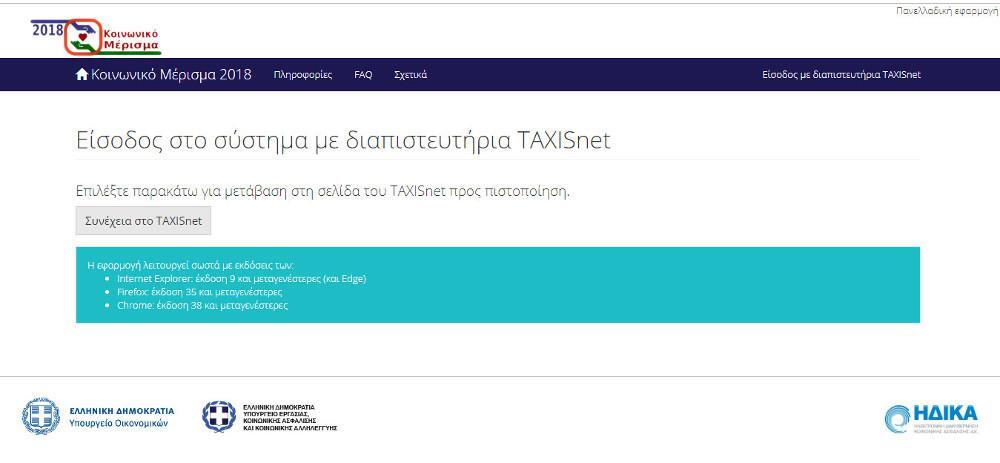
Task: Open the Κοινωνικό Μέρισμα 2018 navbar title link
Action: 171,75
